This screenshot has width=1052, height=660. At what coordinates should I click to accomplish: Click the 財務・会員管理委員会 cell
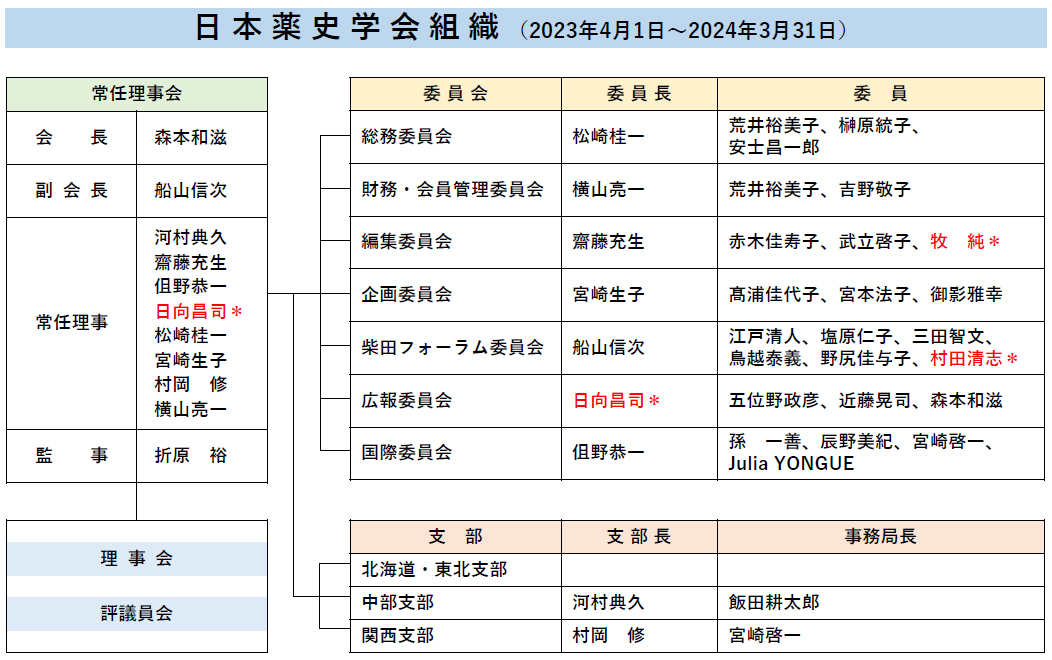pyautogui.click(x=453, y=189)
